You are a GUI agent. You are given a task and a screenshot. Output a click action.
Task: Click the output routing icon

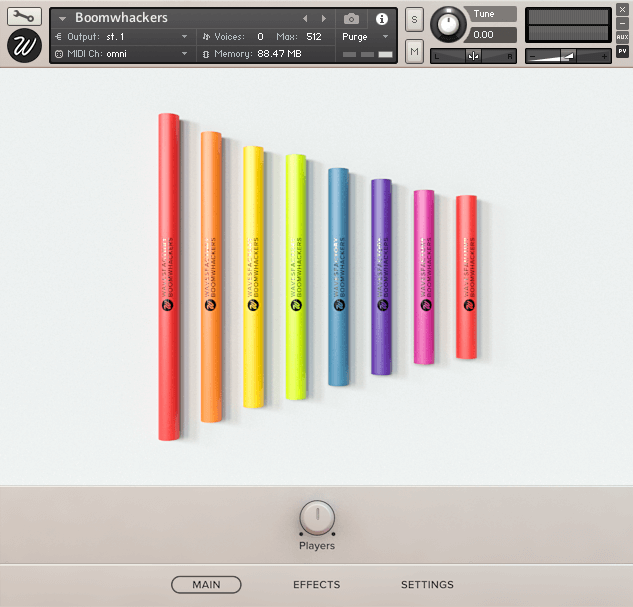[59, 37]
